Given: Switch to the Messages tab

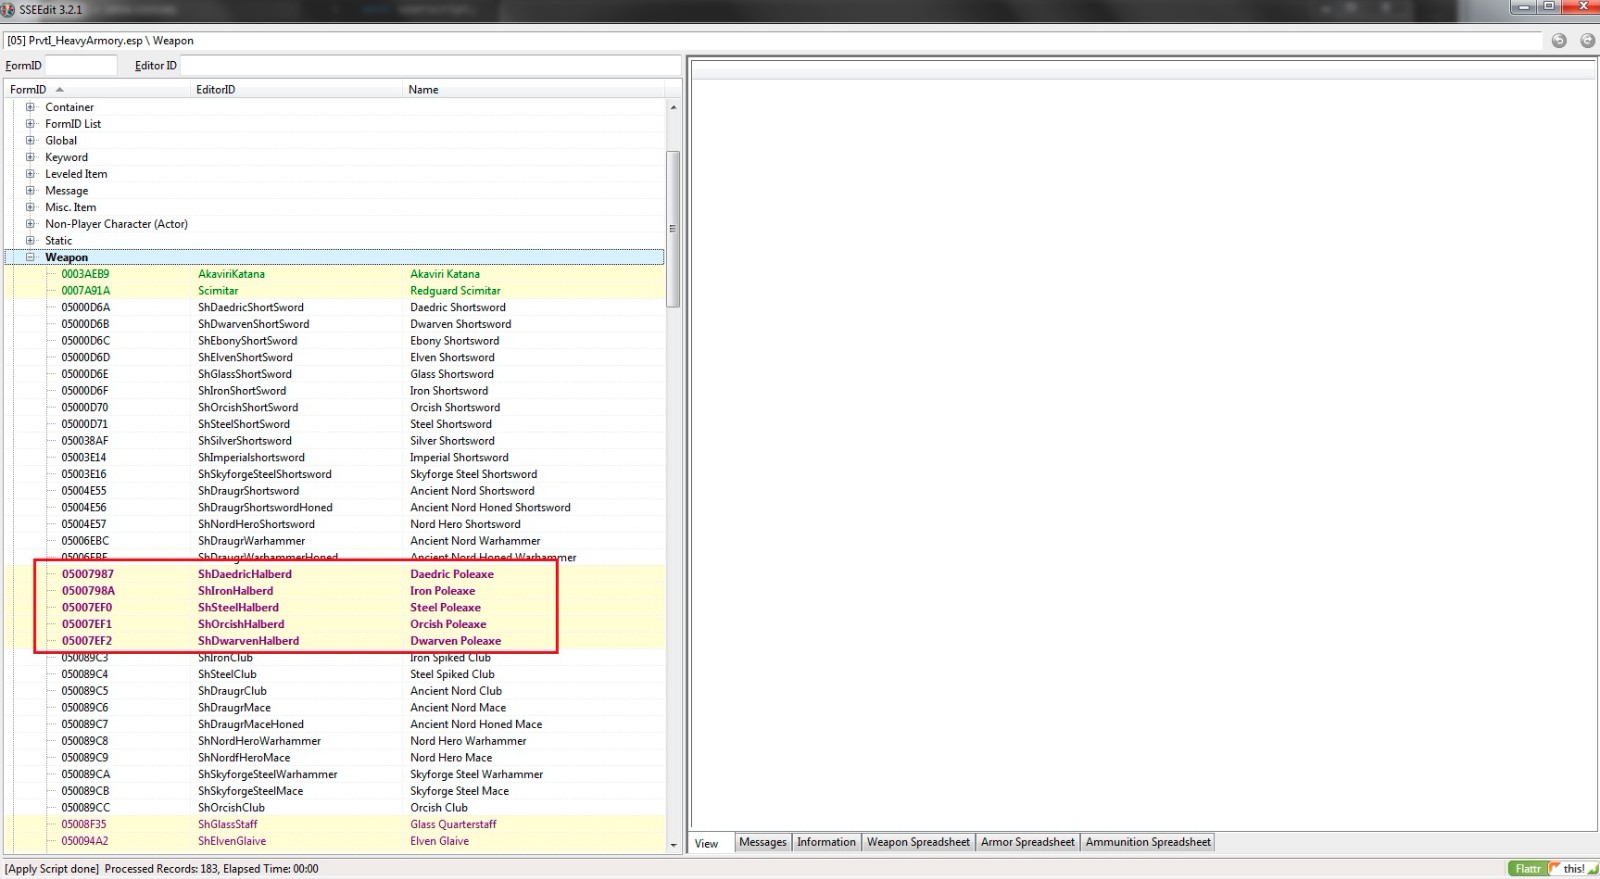Looking at the screenshot, I should [x=762, y=842].
